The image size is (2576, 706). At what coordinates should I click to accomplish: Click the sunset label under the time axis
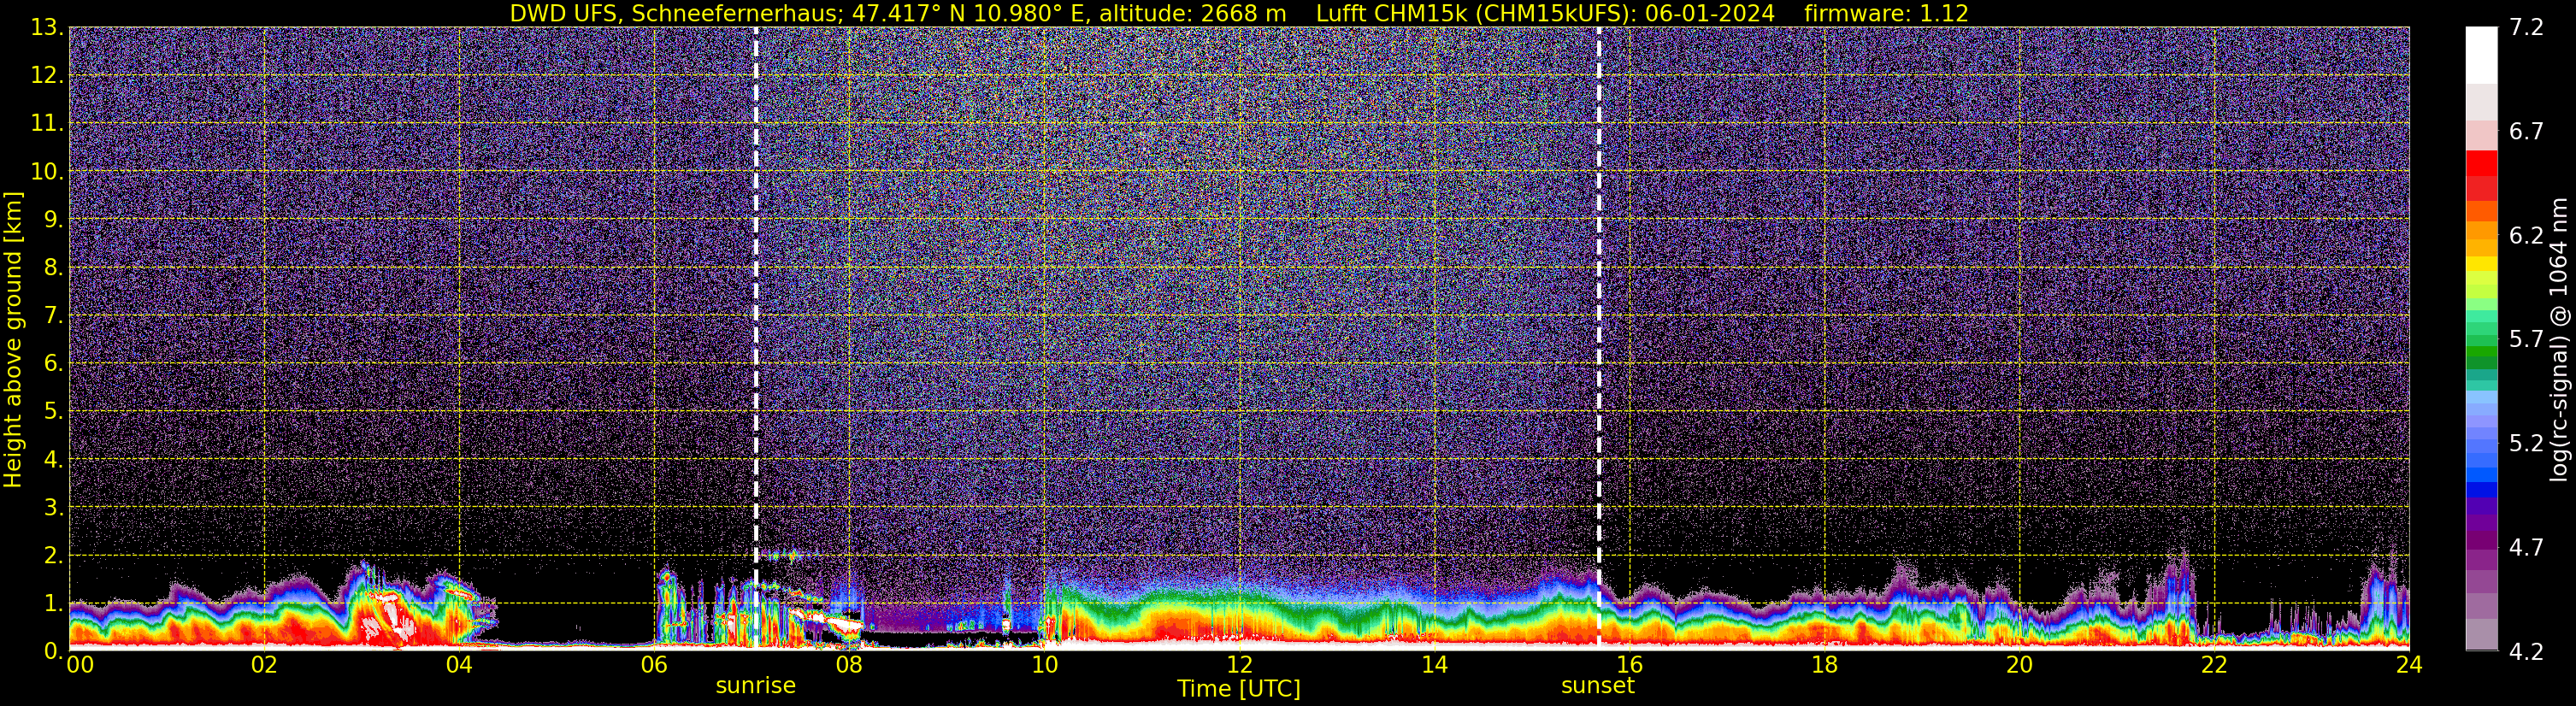(x=1597, y=686)
